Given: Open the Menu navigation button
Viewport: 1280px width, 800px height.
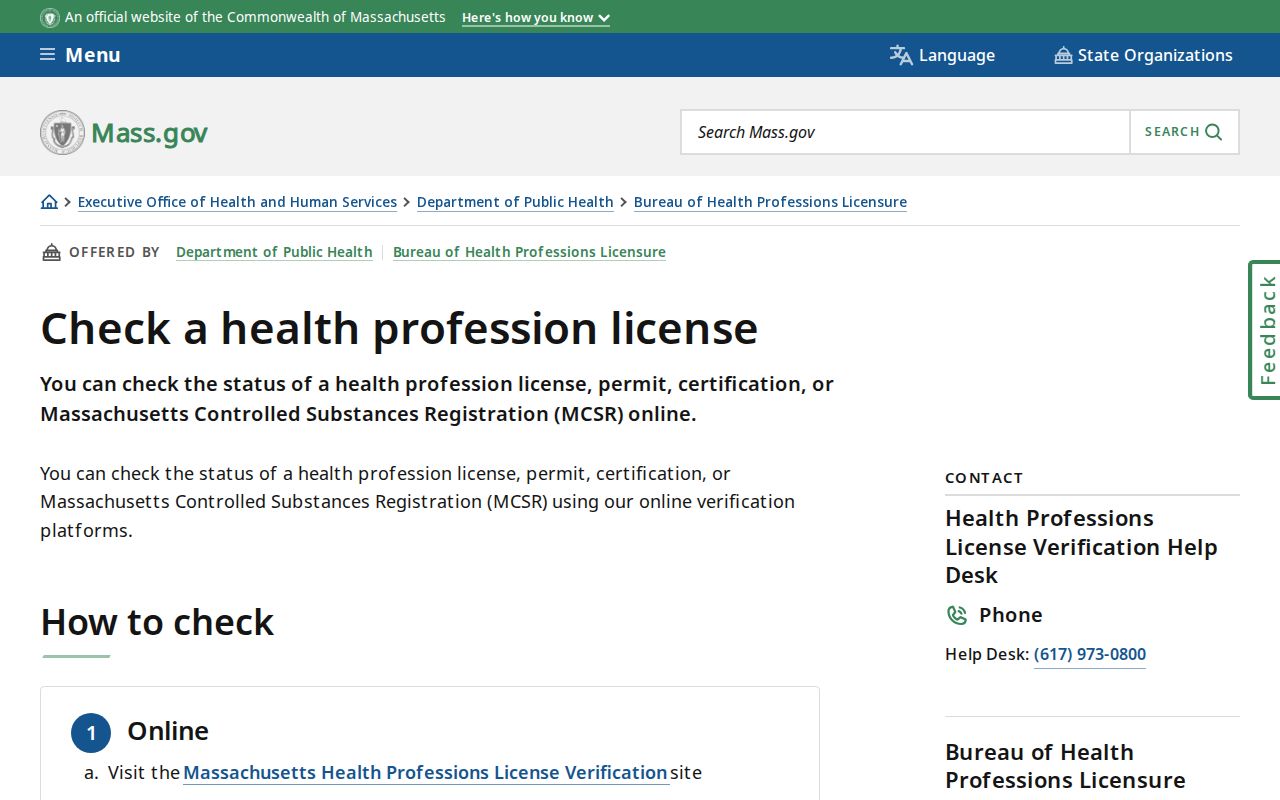Looking at the screenshot, I should [x=80, y=55].
